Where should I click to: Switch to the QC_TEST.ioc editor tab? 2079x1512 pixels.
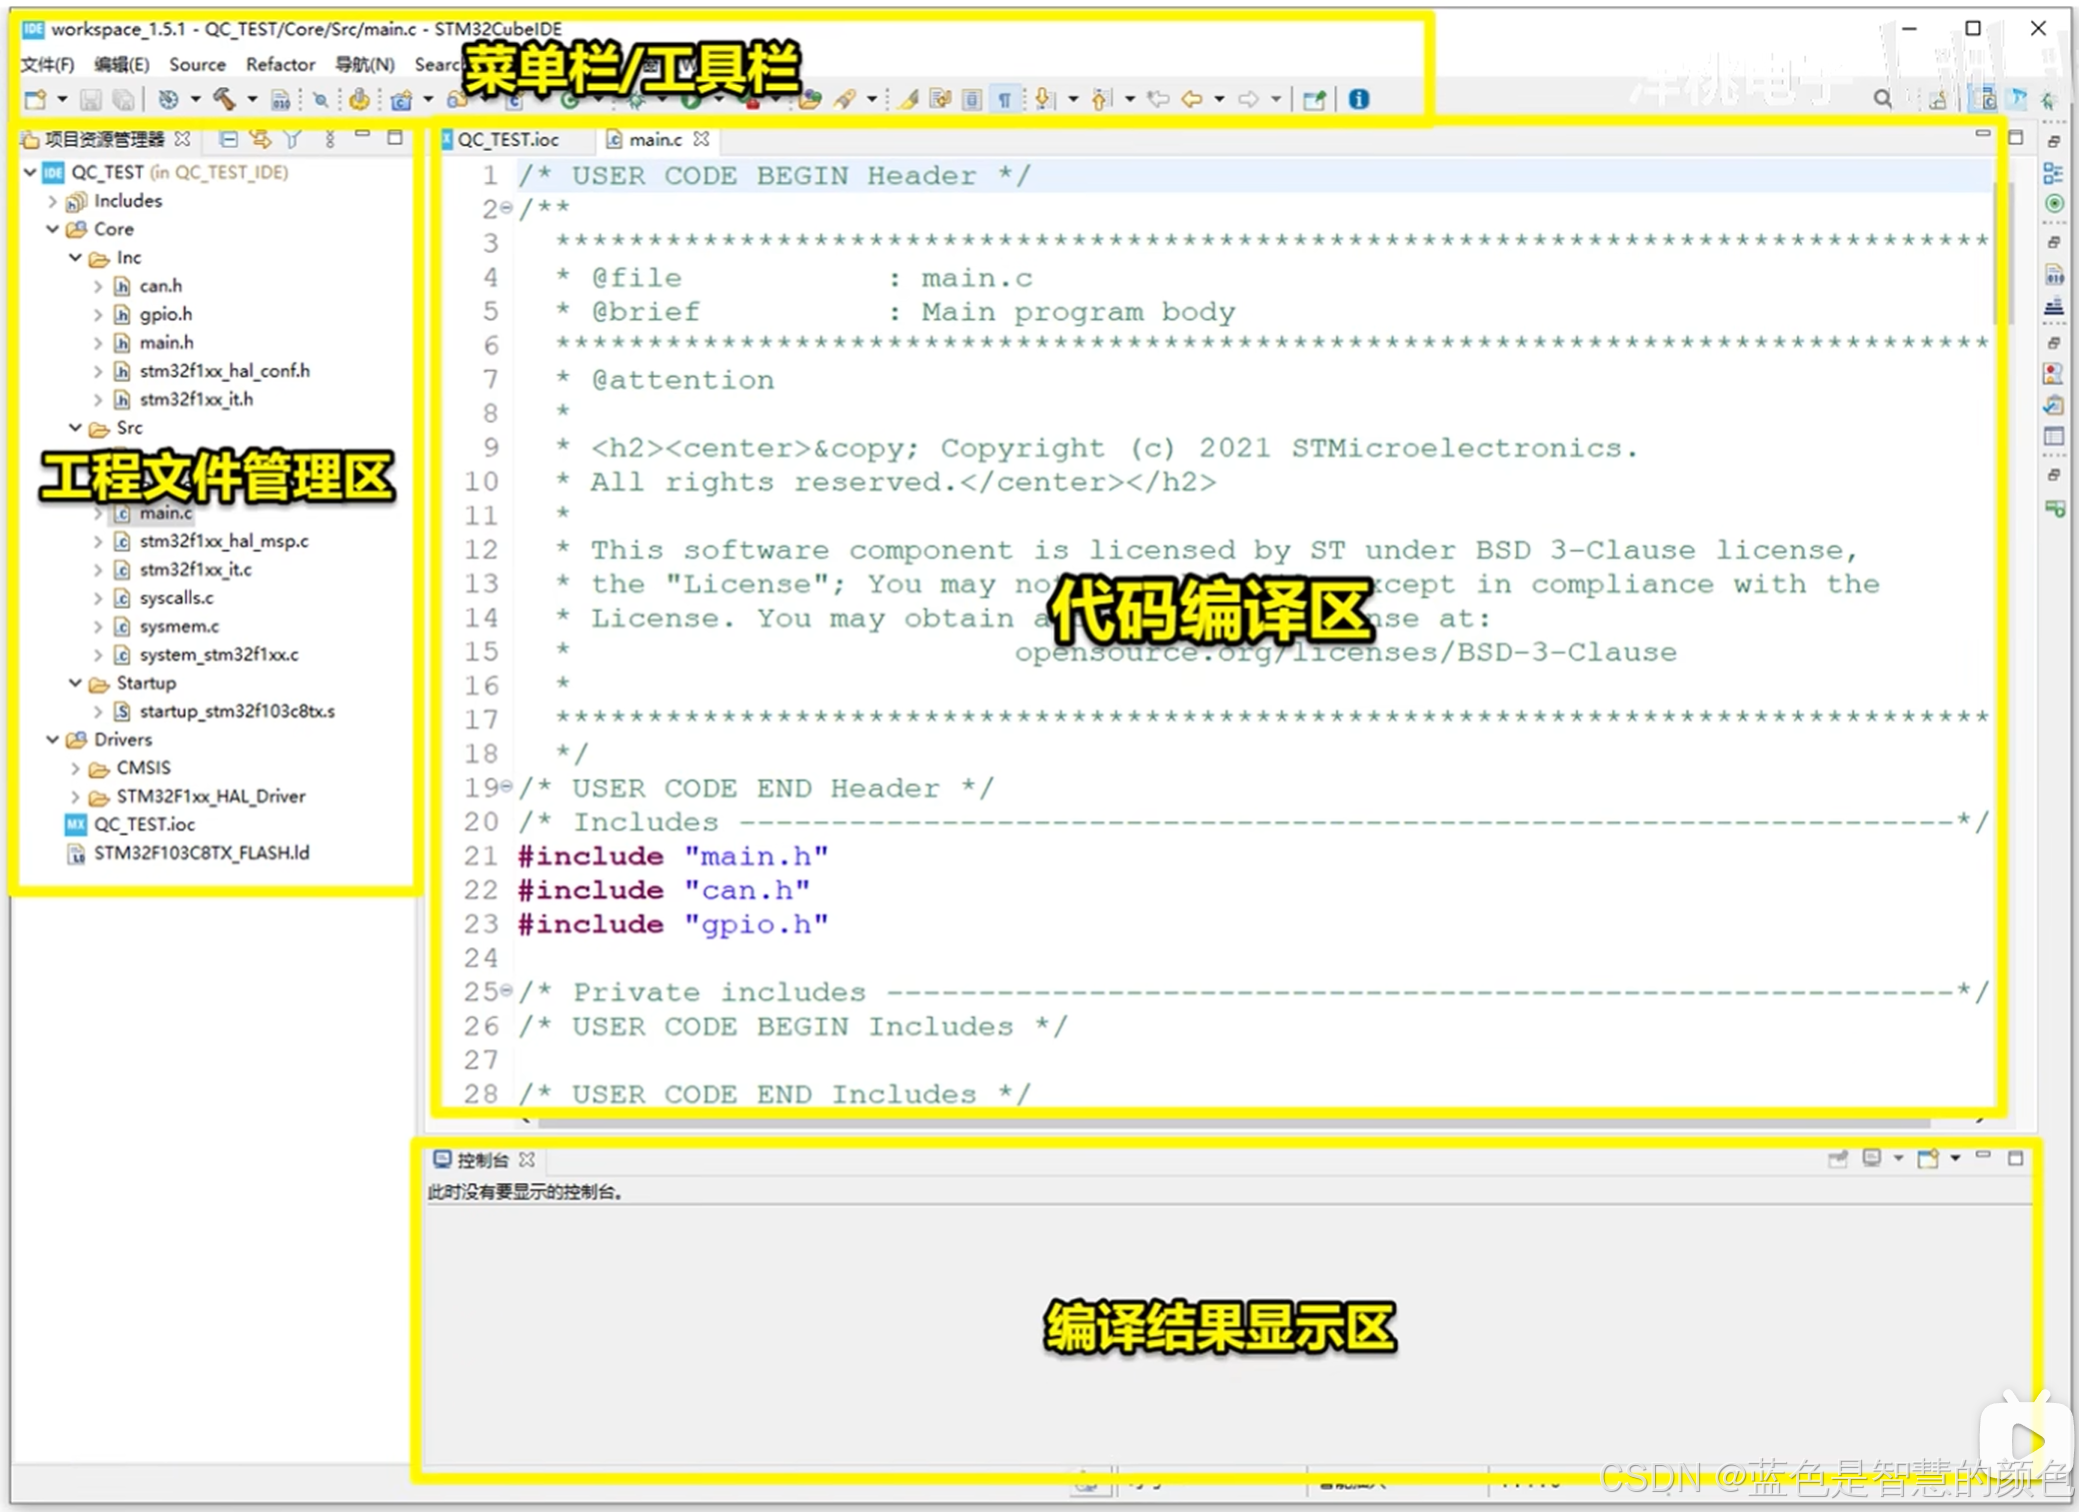(x=507, y=139)
